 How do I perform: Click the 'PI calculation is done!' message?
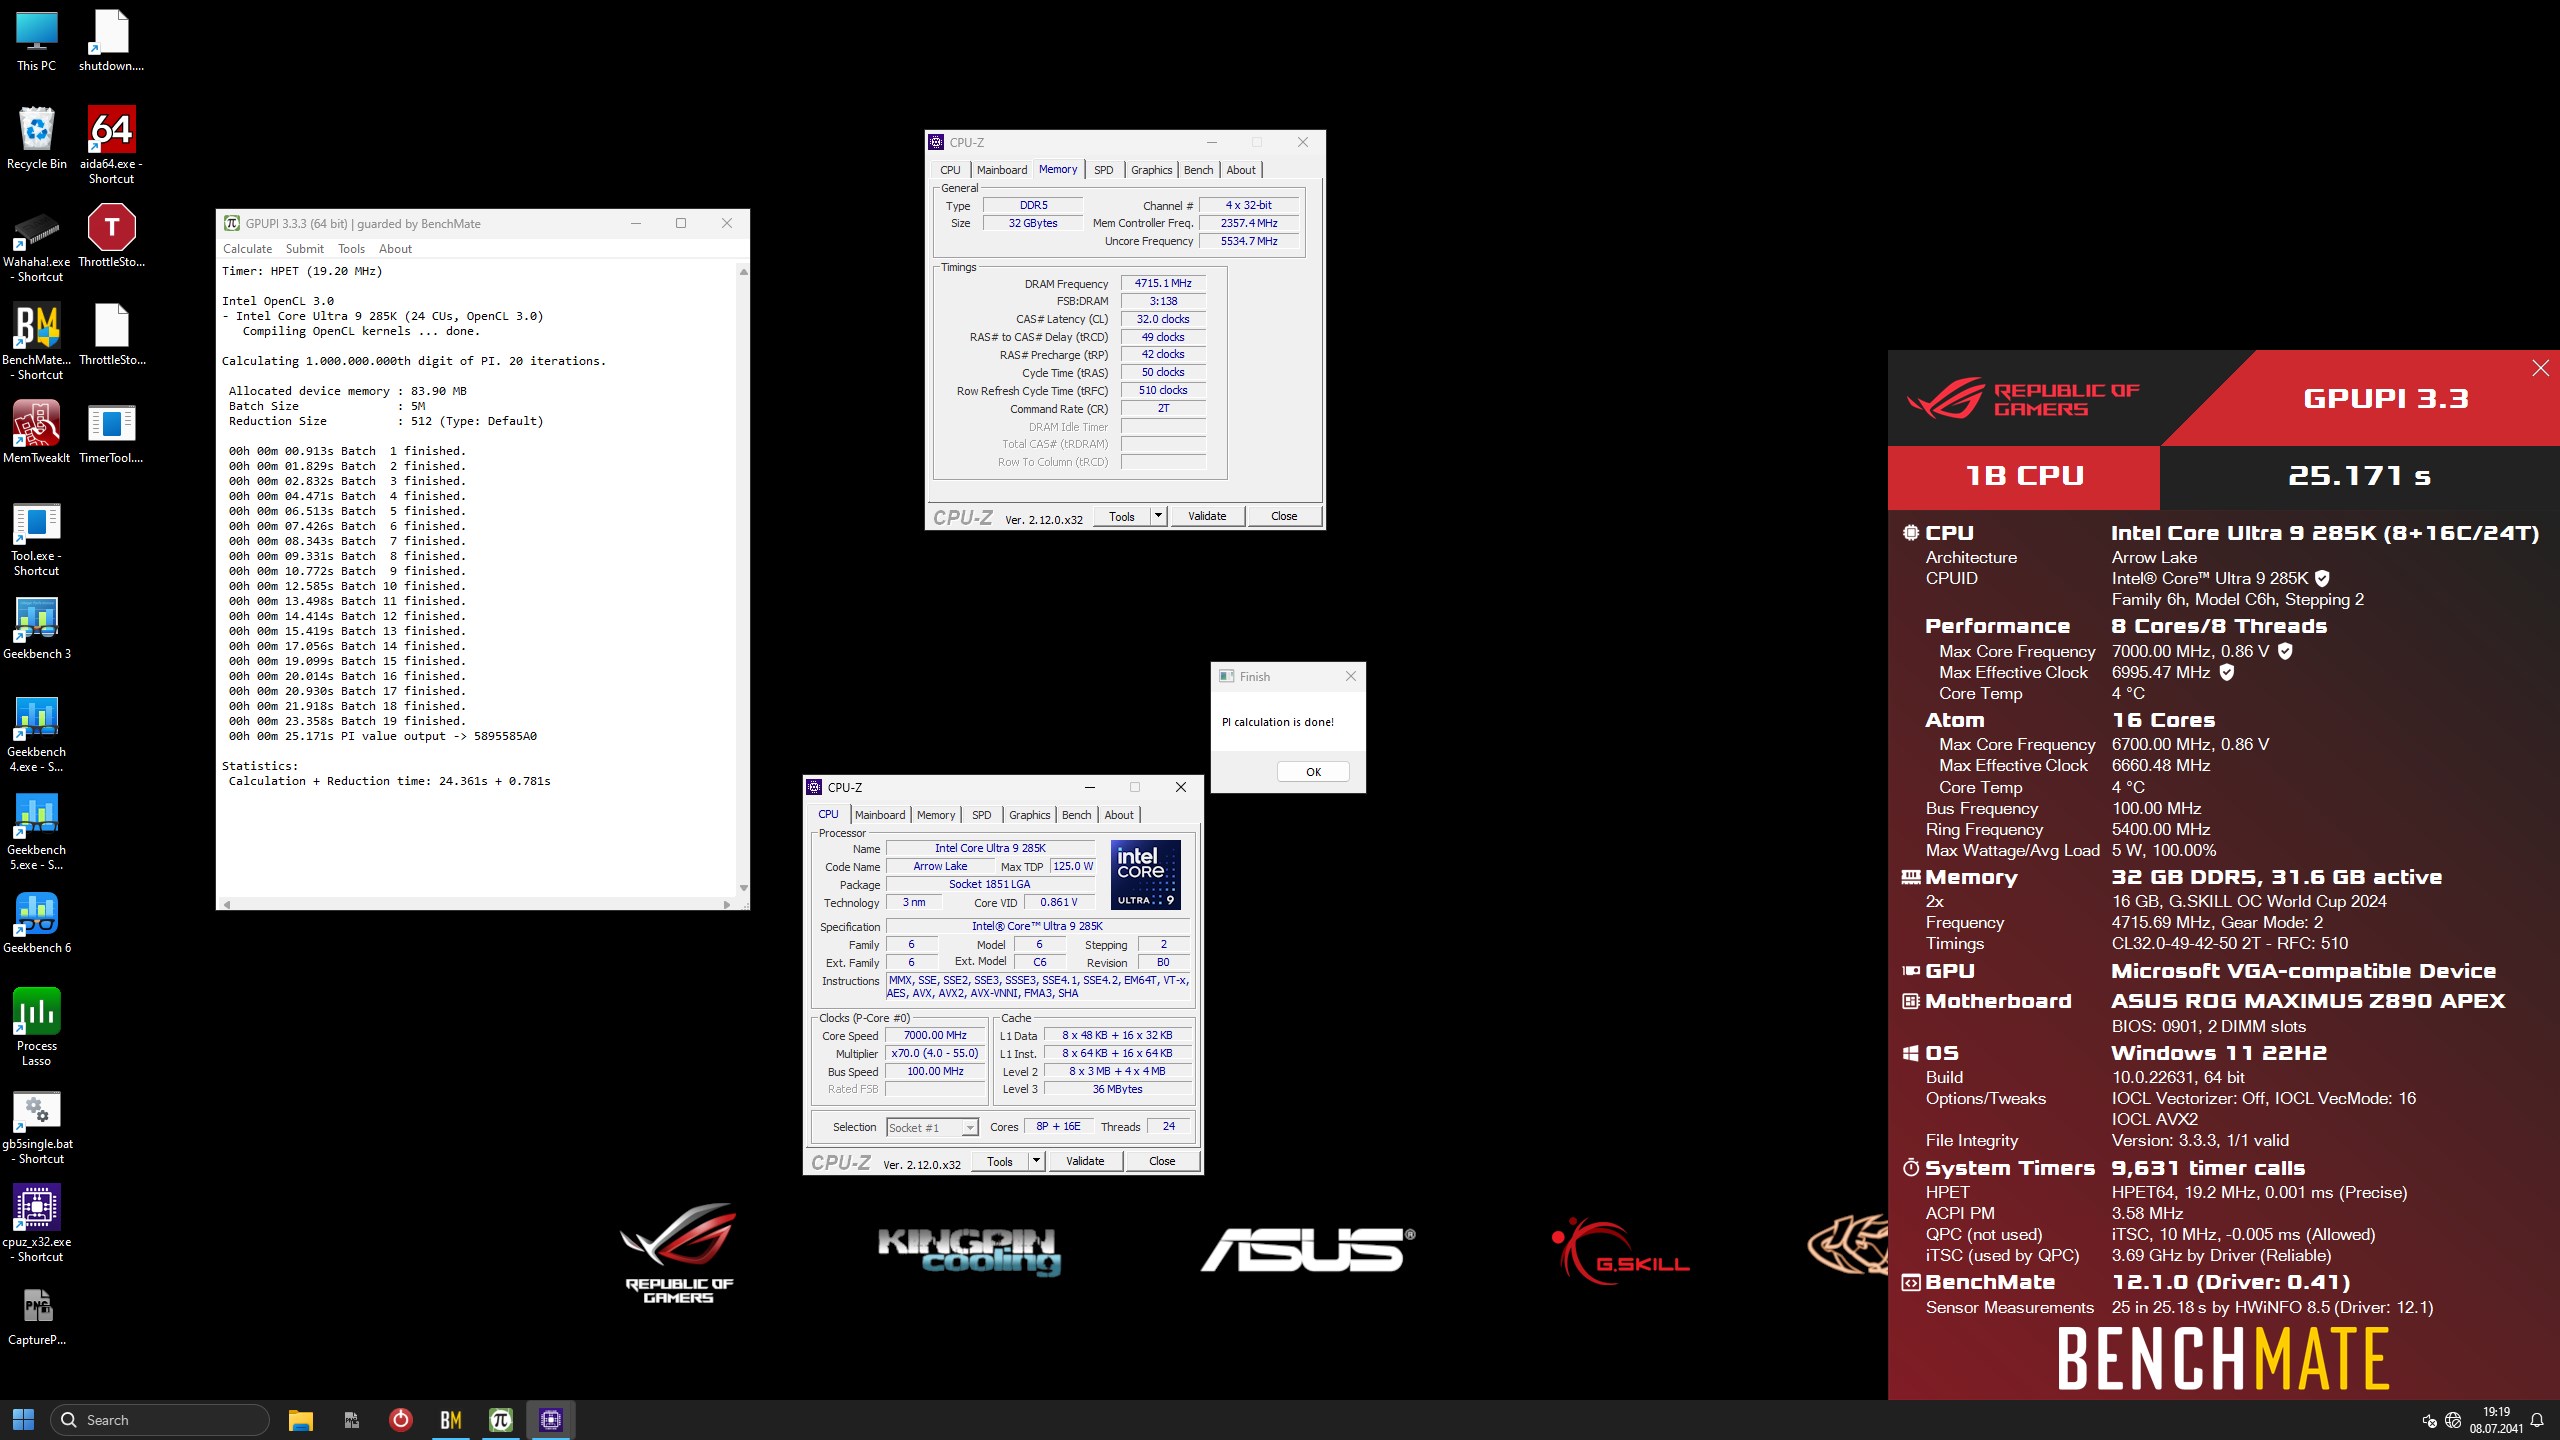(1278, 722)
